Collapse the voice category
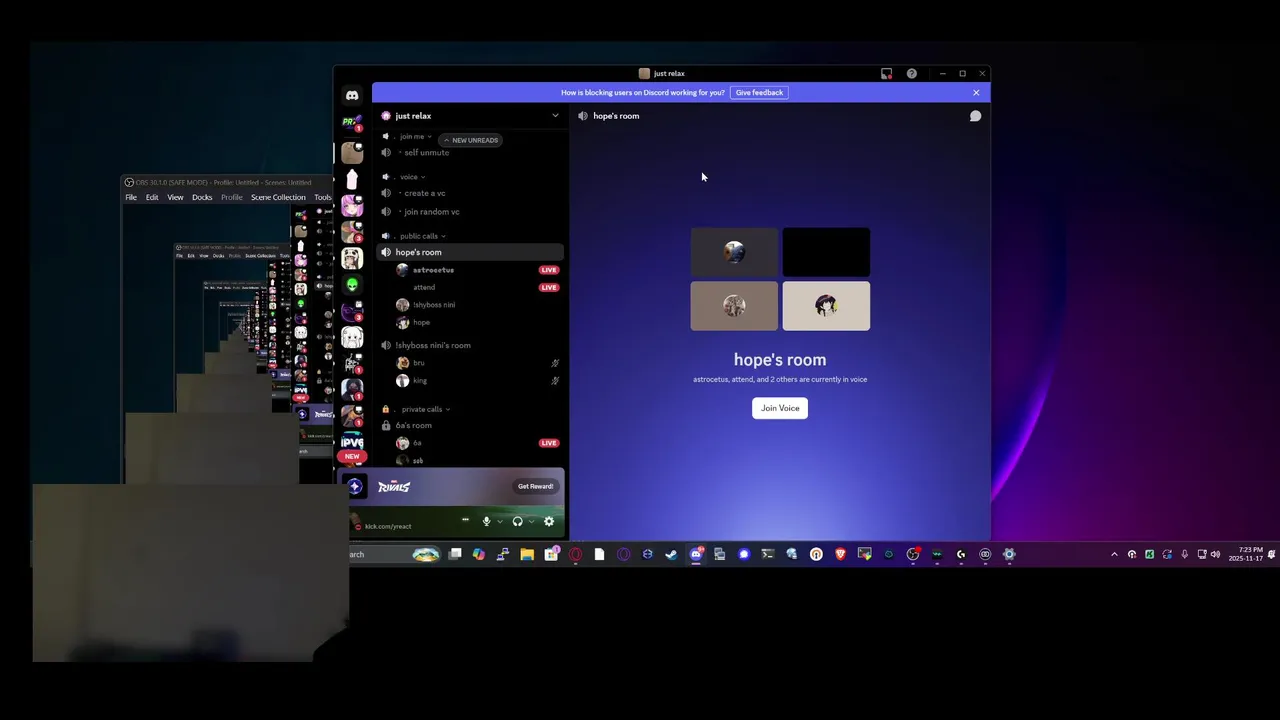This screenshot has height=720, width=1280. [x=411, y=177]
